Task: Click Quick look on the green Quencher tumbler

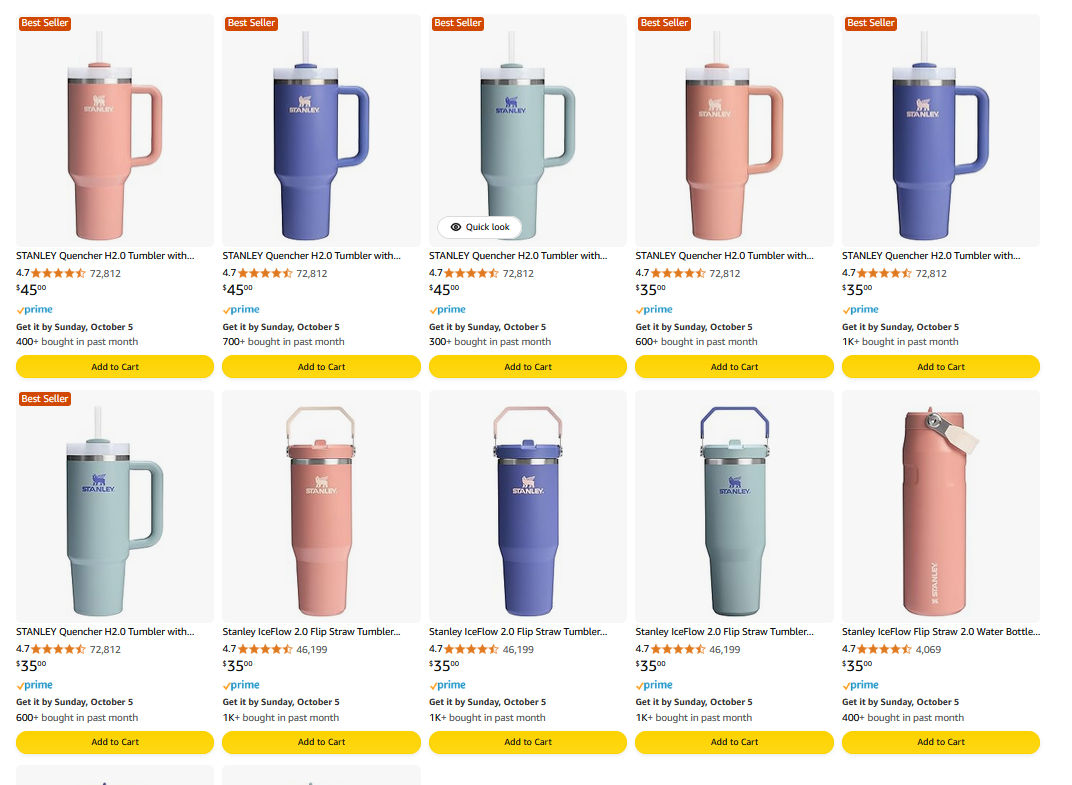Action: pyautogui.click(x=480, y=227)
